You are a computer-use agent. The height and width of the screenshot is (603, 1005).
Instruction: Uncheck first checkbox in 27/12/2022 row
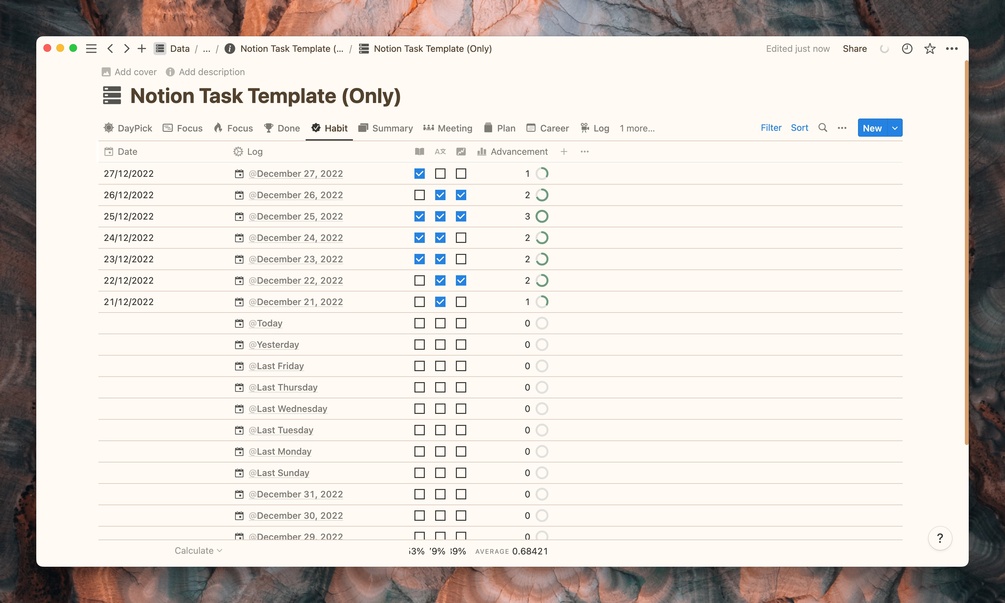pos(419,174)
